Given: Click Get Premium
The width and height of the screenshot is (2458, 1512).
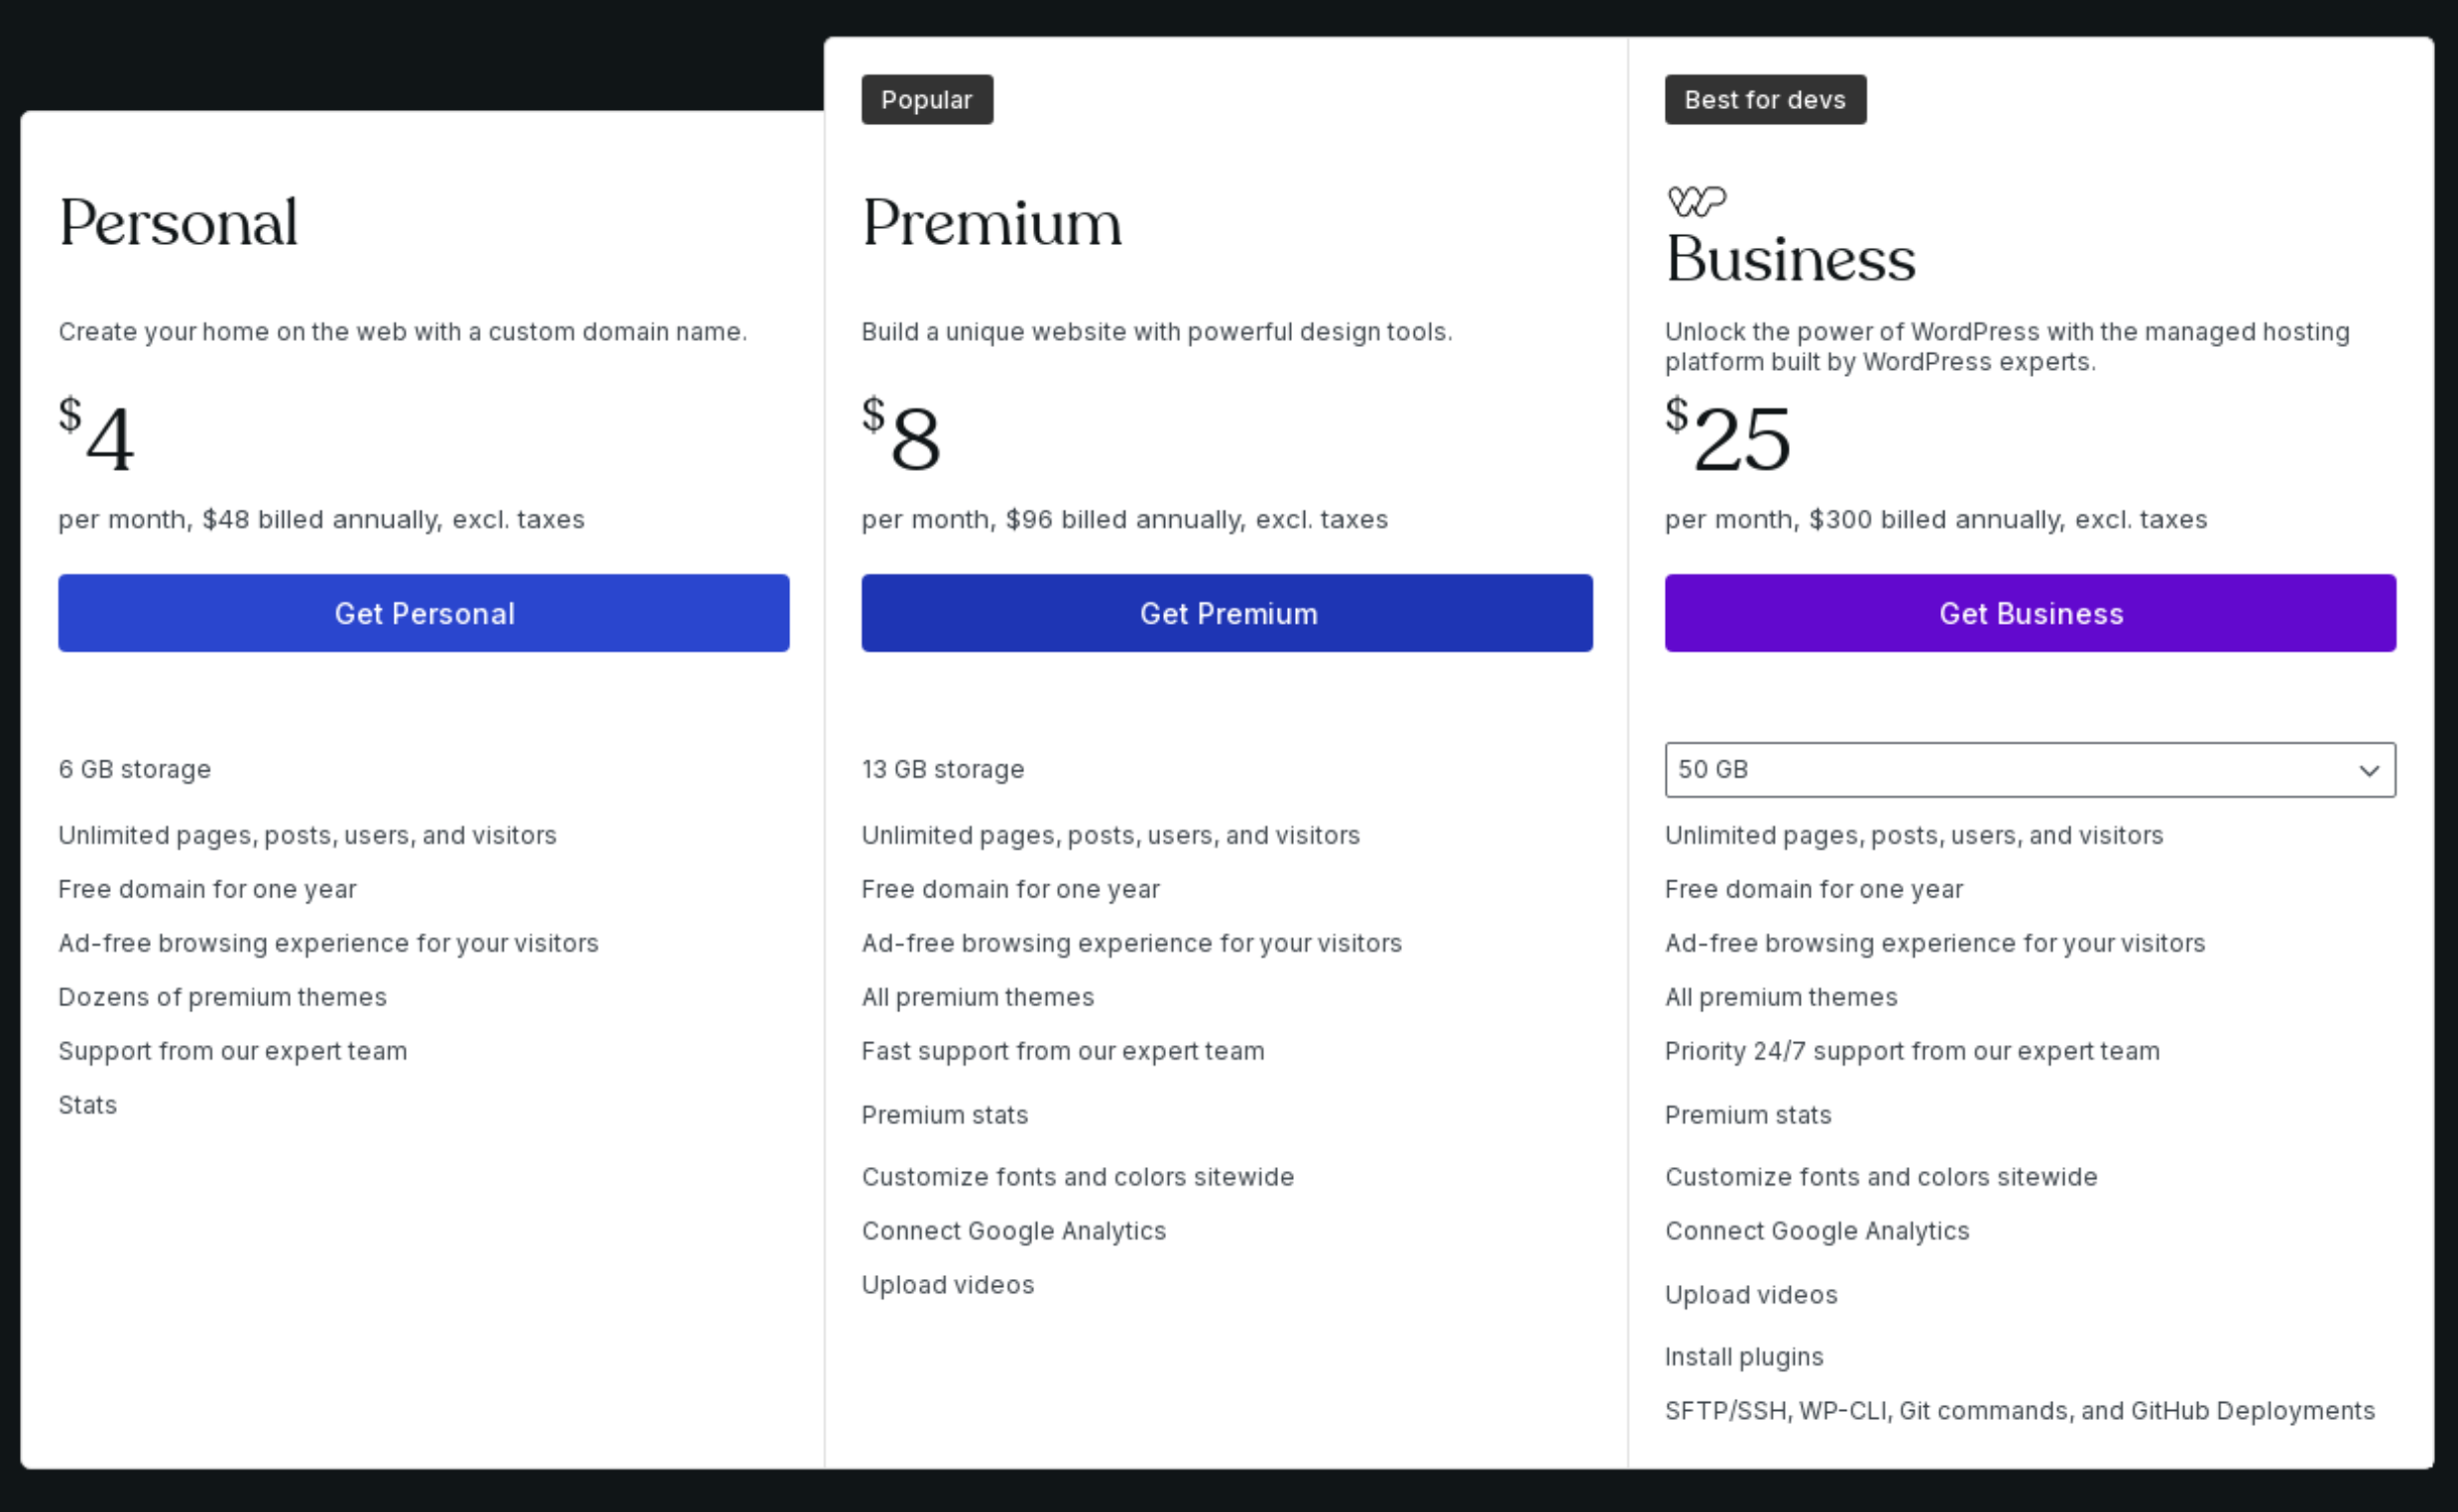Looking at the screenshot, I should click(x=1226, y=613).
